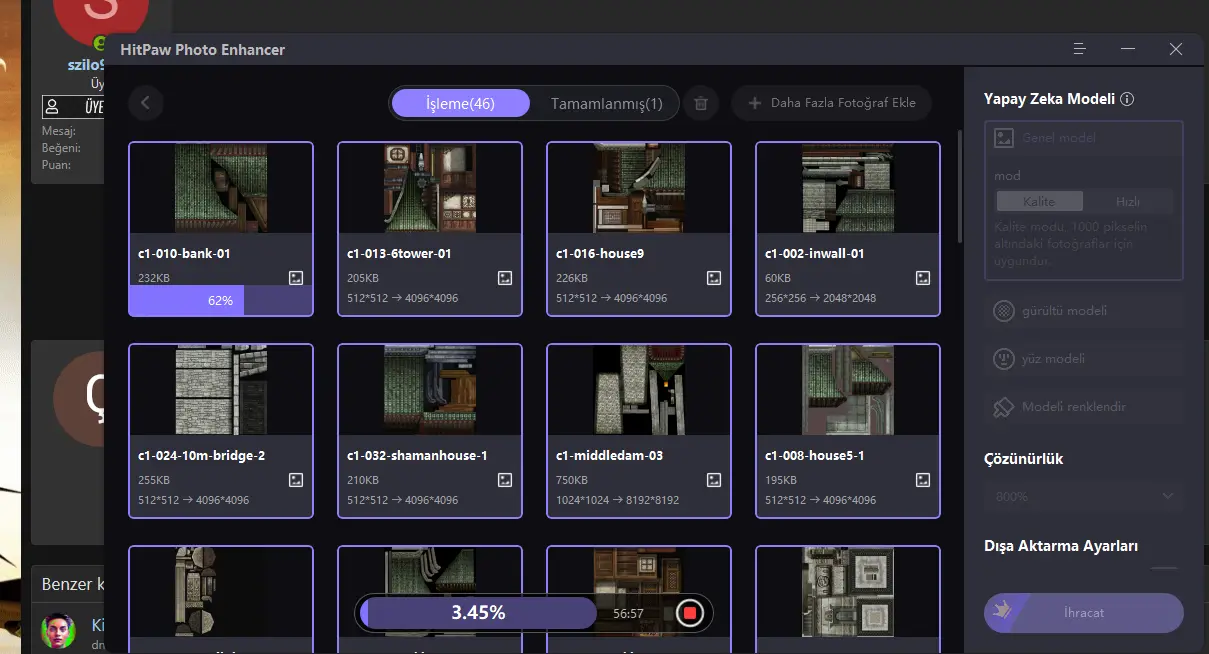Image resolution: width=1209 pixels, height=654 pixels.
Task: Delete photos with the trash icon
Action: (x=701, y=103)
